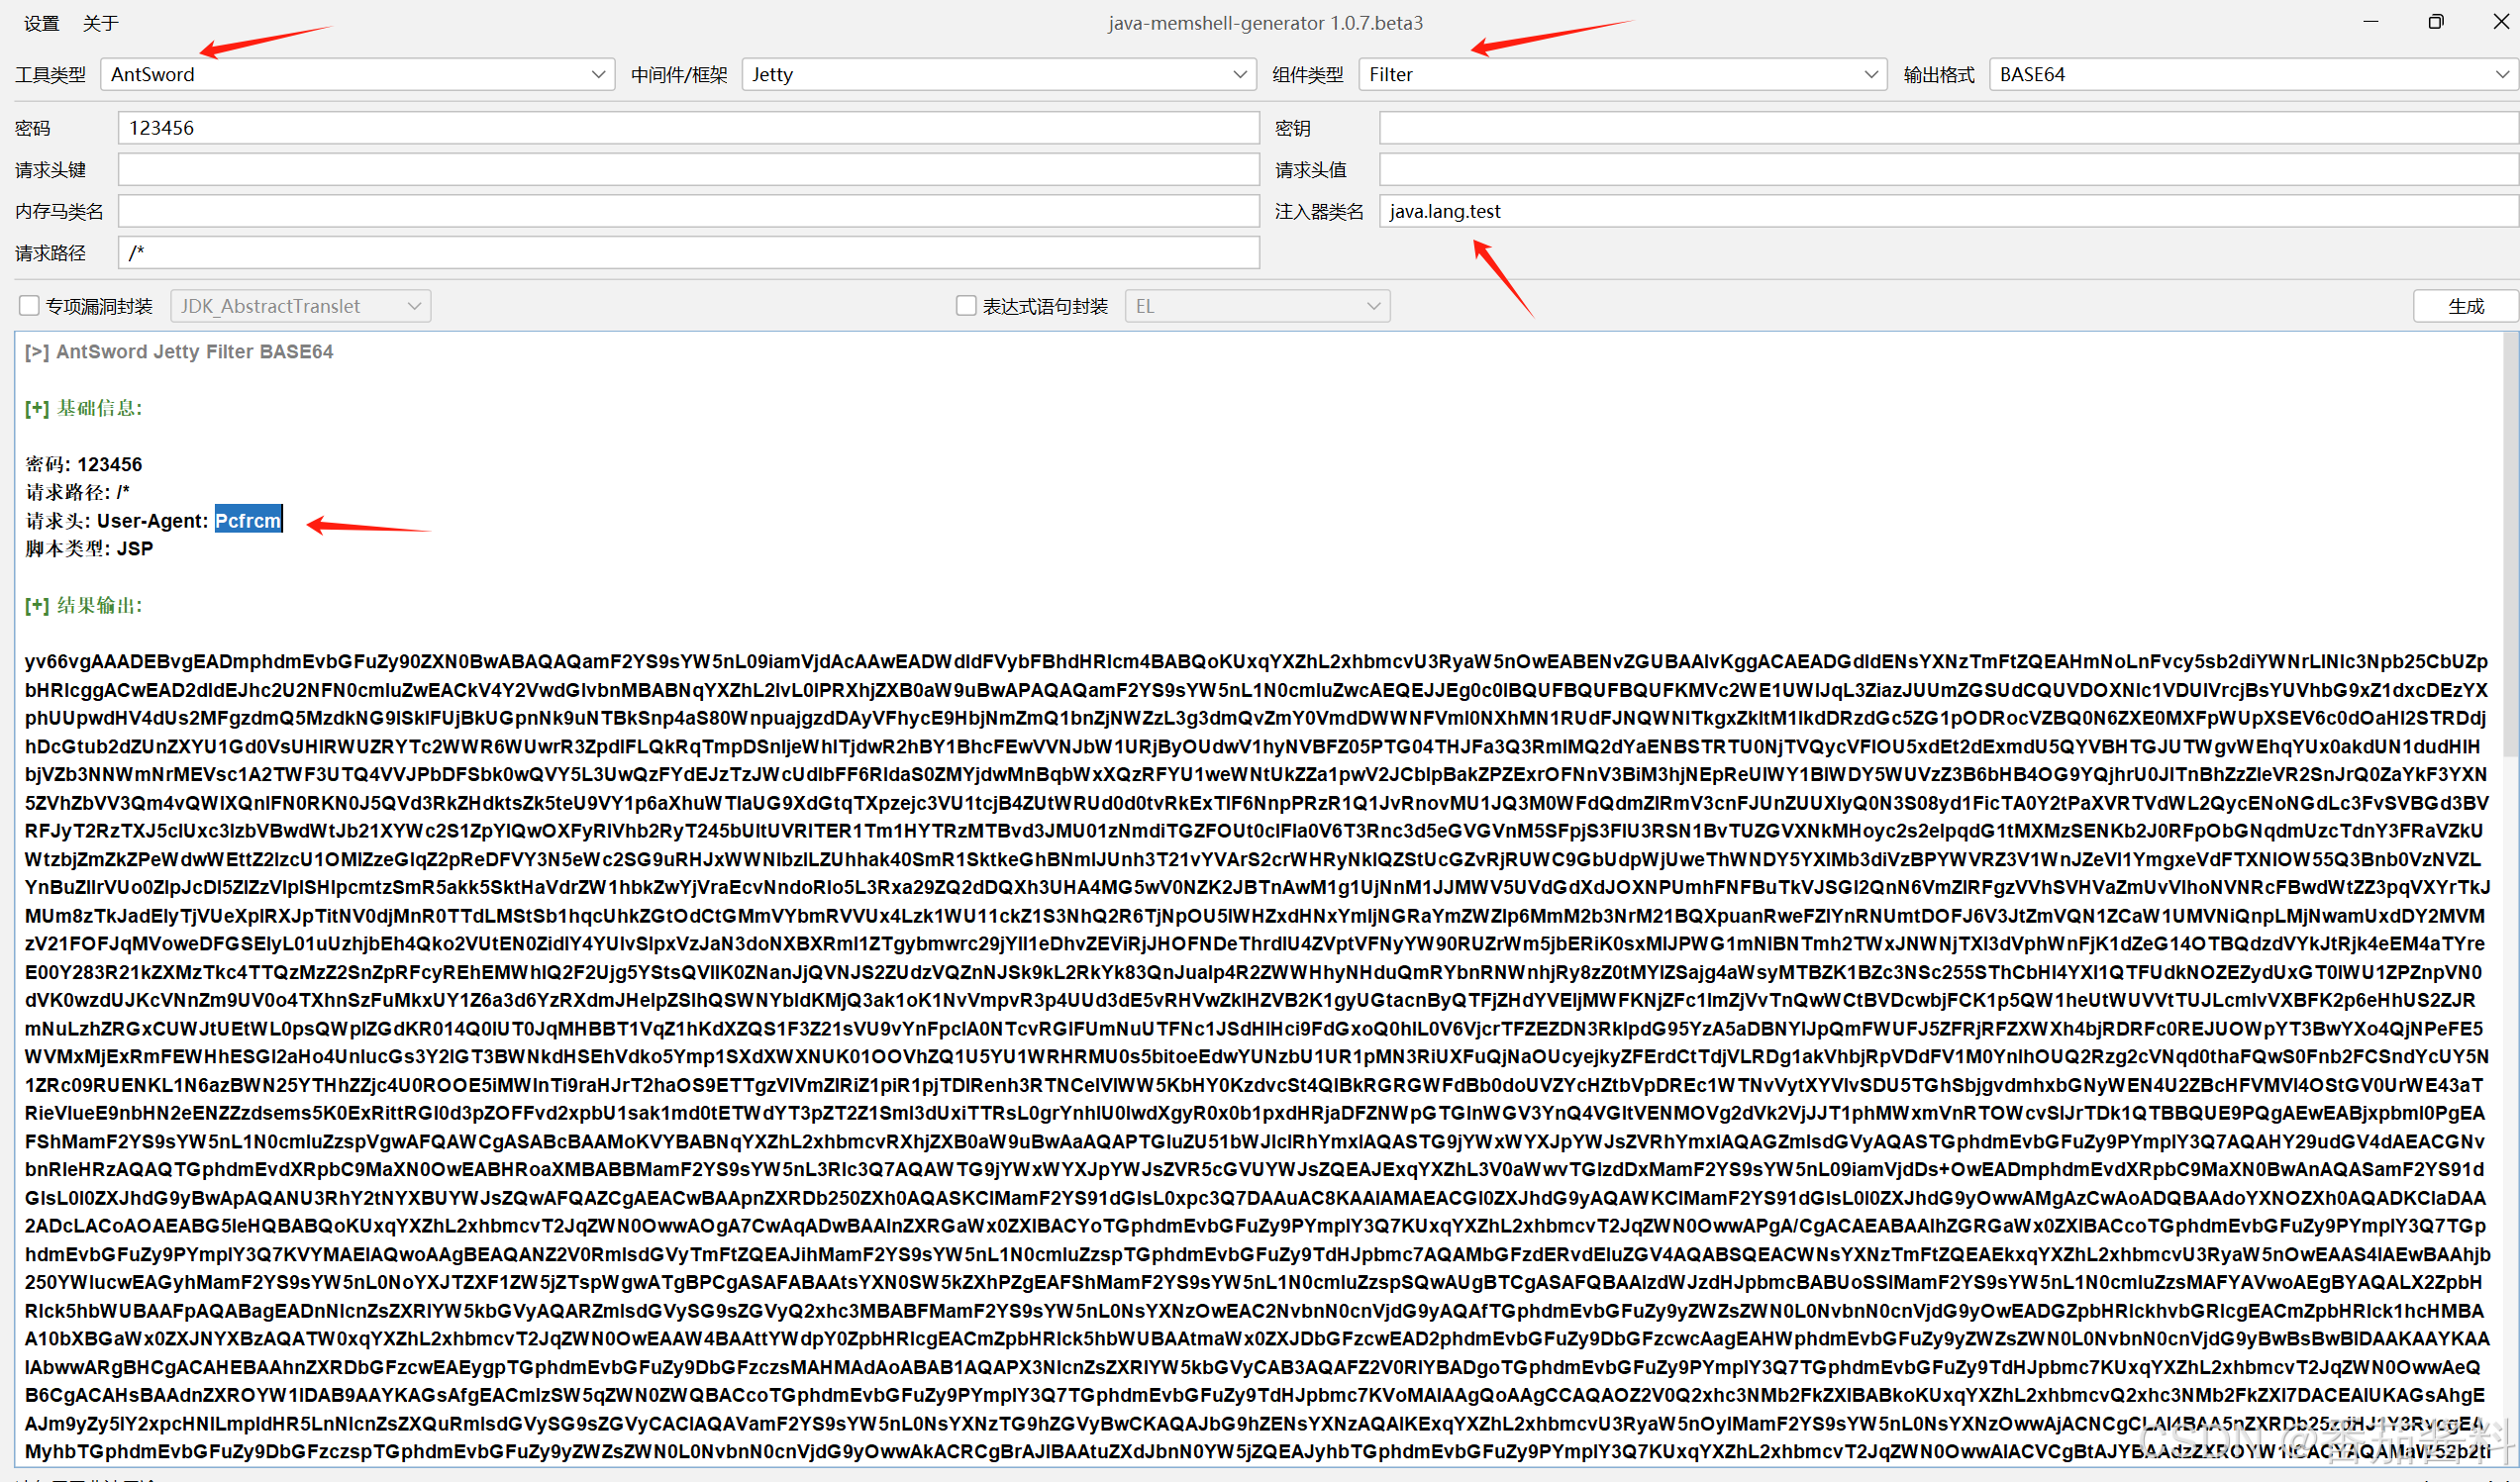Image resolution: width=2520 pixels, height=1482 pixels.
Task: Open the 设置 menu
Action: click(41, 23)
